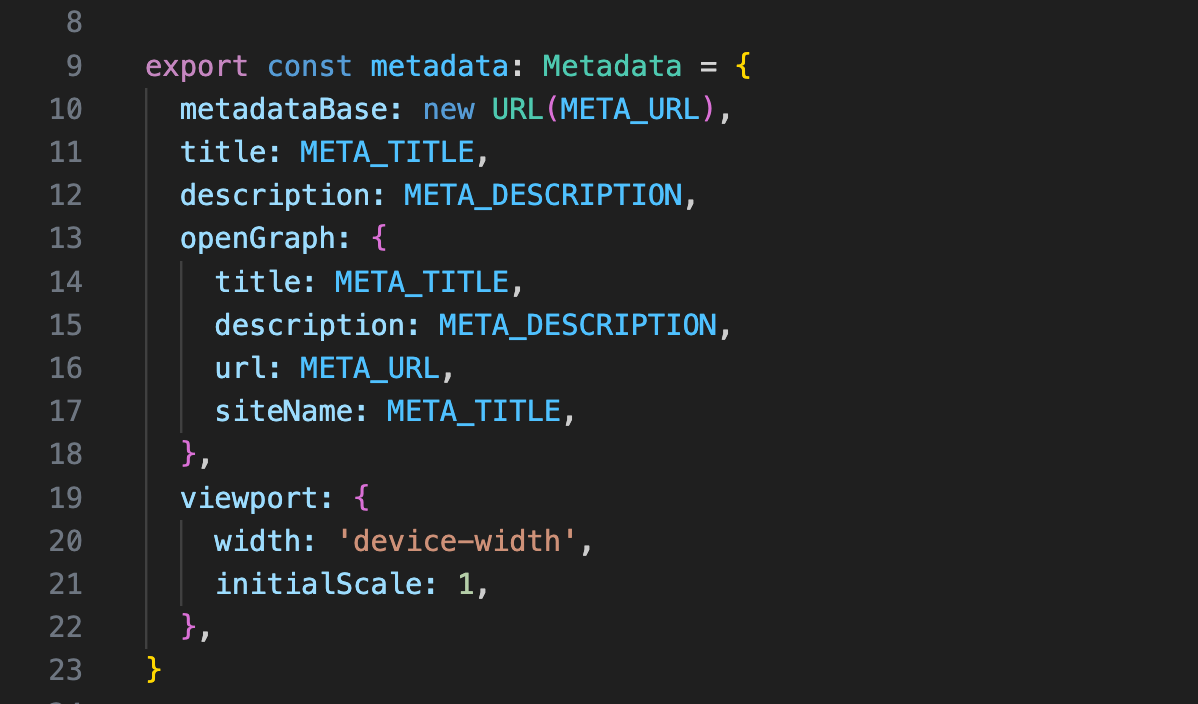Click line number 23 in the gutter
Image resolution: width=1198 pixels, height=704 pixels.
coord(66,669)
